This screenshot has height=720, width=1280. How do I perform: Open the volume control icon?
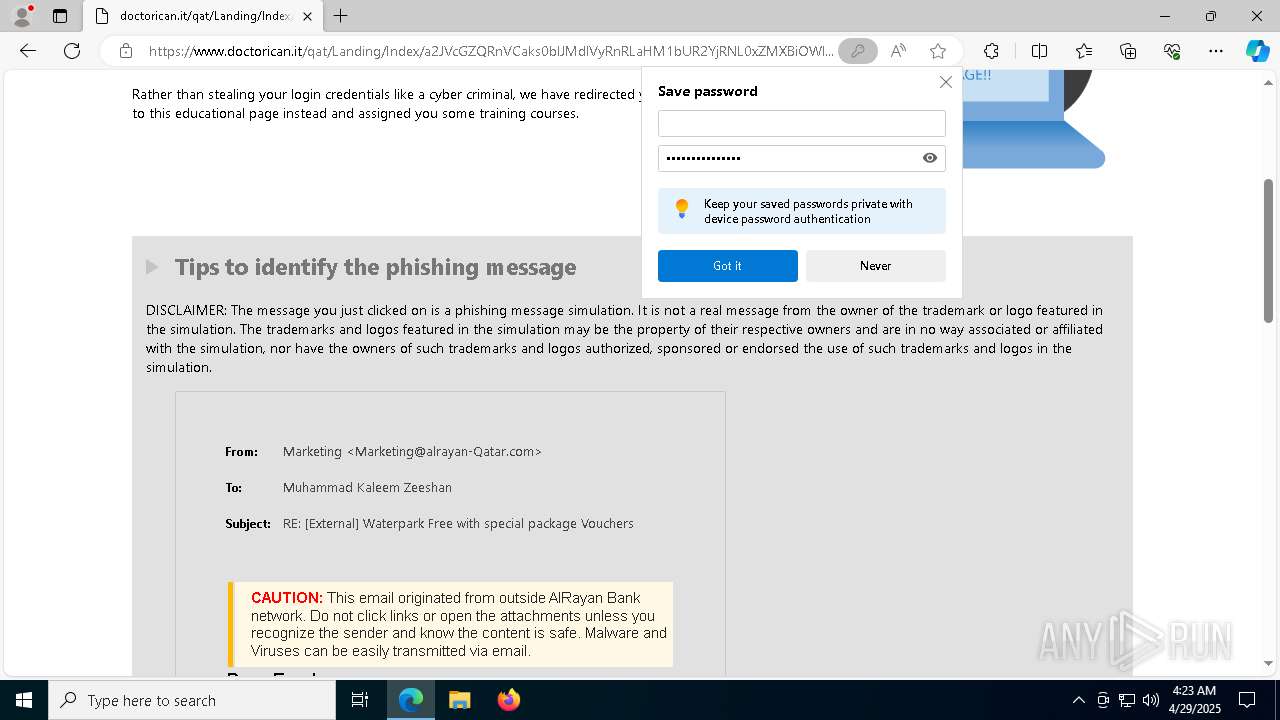click(x=1150, y=700)
